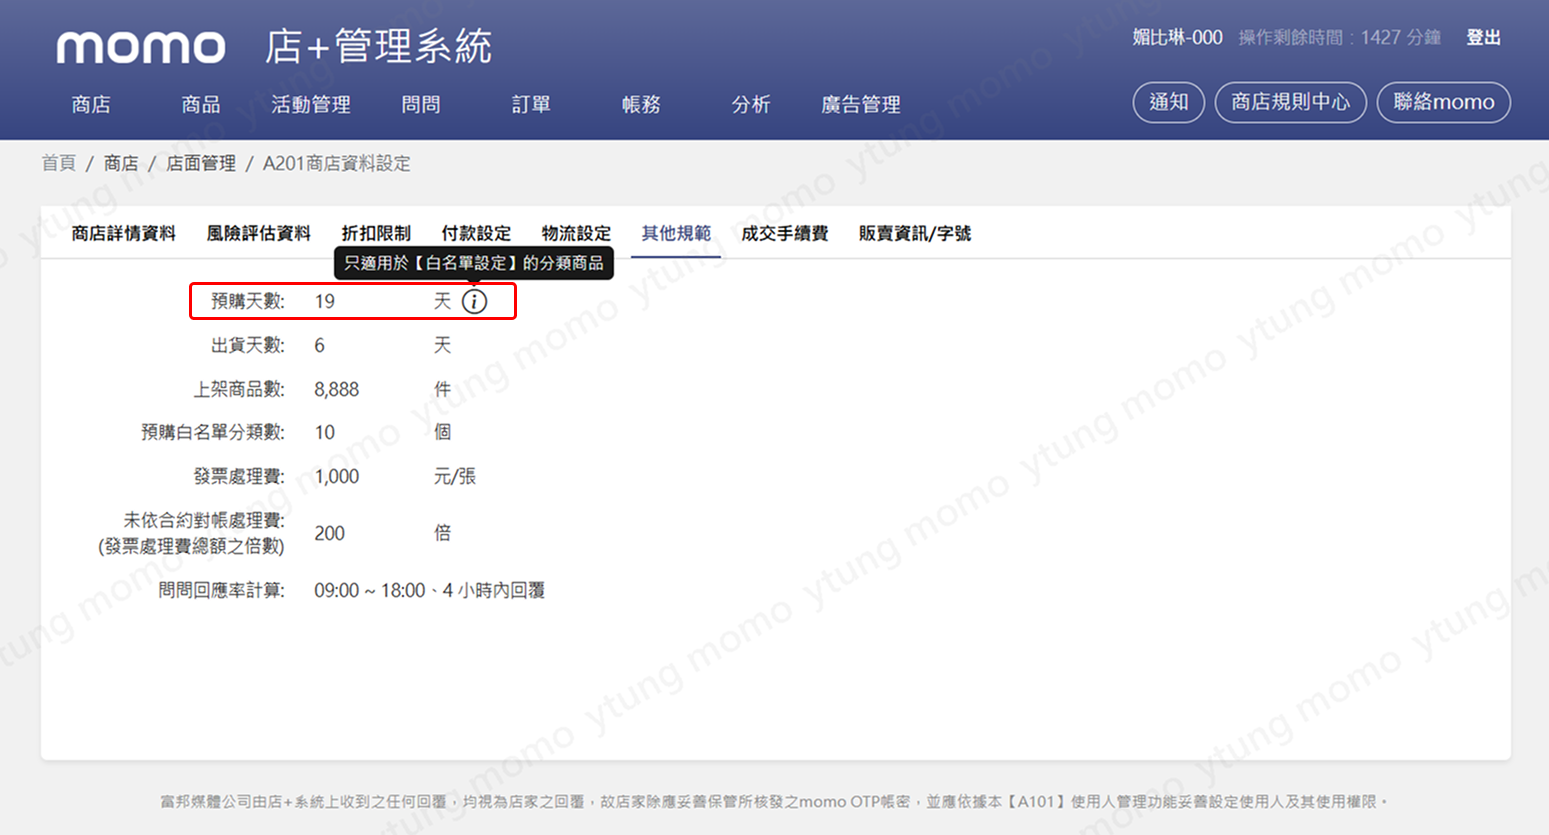Click the 出貨天數 label
Viewport: 1549px width, 835px height.
click(x=248, y=345)
